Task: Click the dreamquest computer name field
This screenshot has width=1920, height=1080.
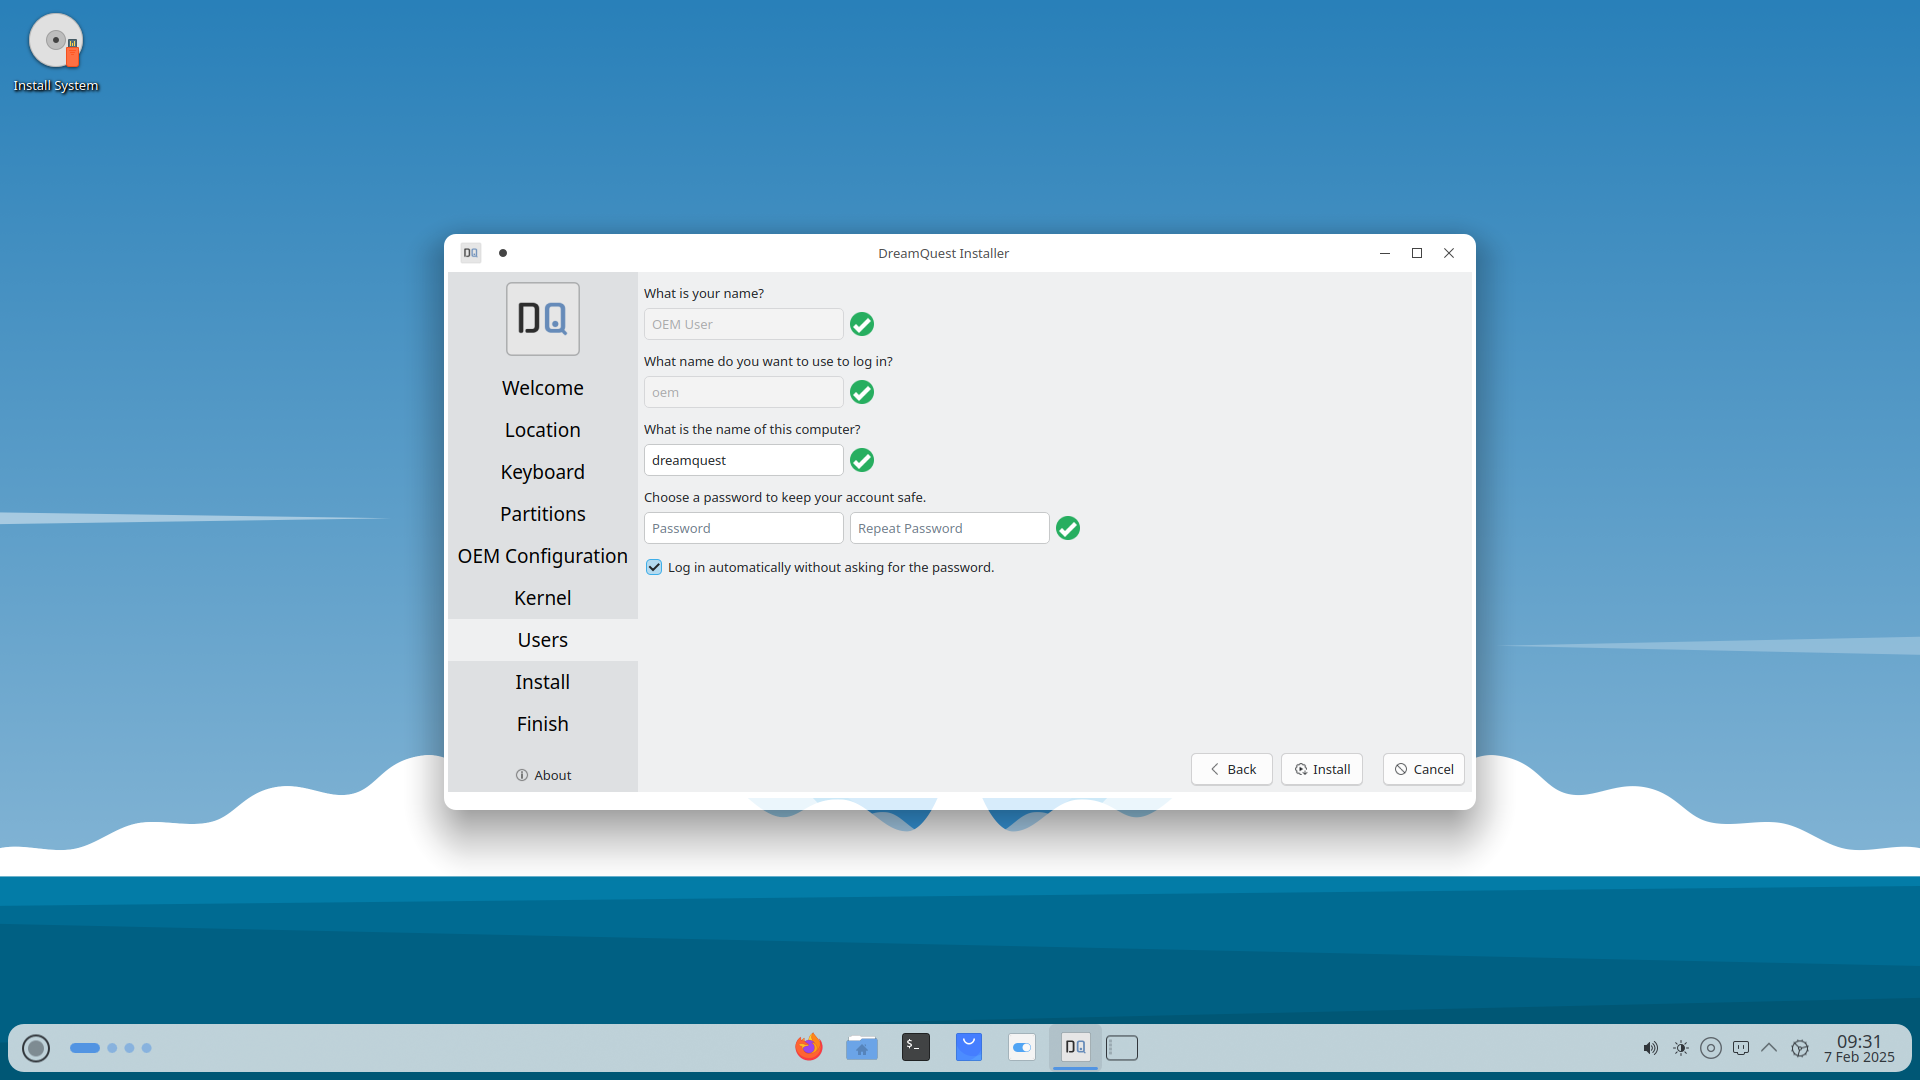Action: pos(744,460)
